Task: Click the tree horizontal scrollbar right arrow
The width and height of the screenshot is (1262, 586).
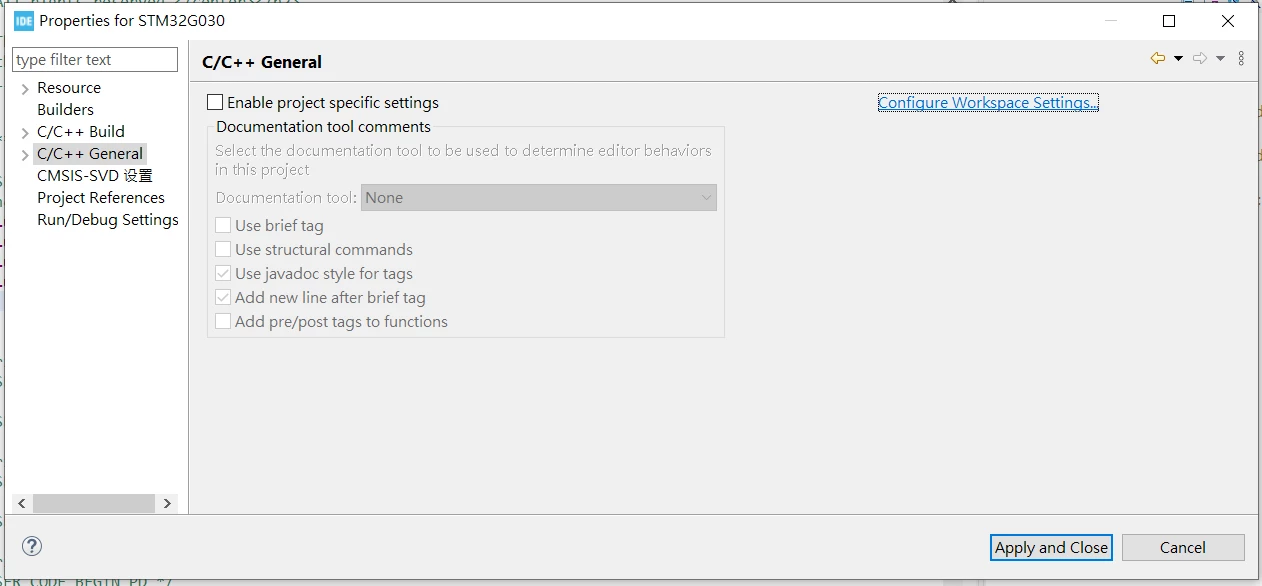Action: pos(167,503)
